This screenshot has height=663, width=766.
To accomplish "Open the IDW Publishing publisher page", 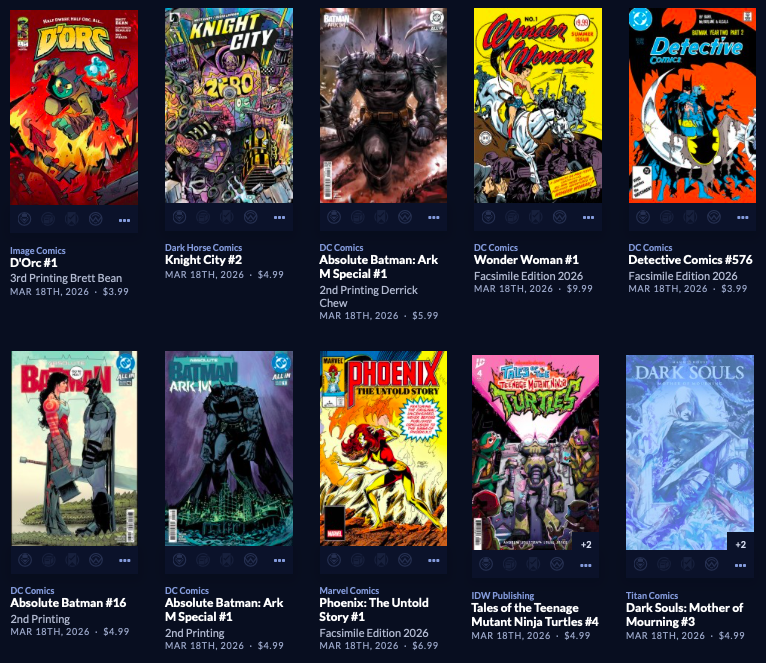I will pyautogui.click(x=502, y=596).
